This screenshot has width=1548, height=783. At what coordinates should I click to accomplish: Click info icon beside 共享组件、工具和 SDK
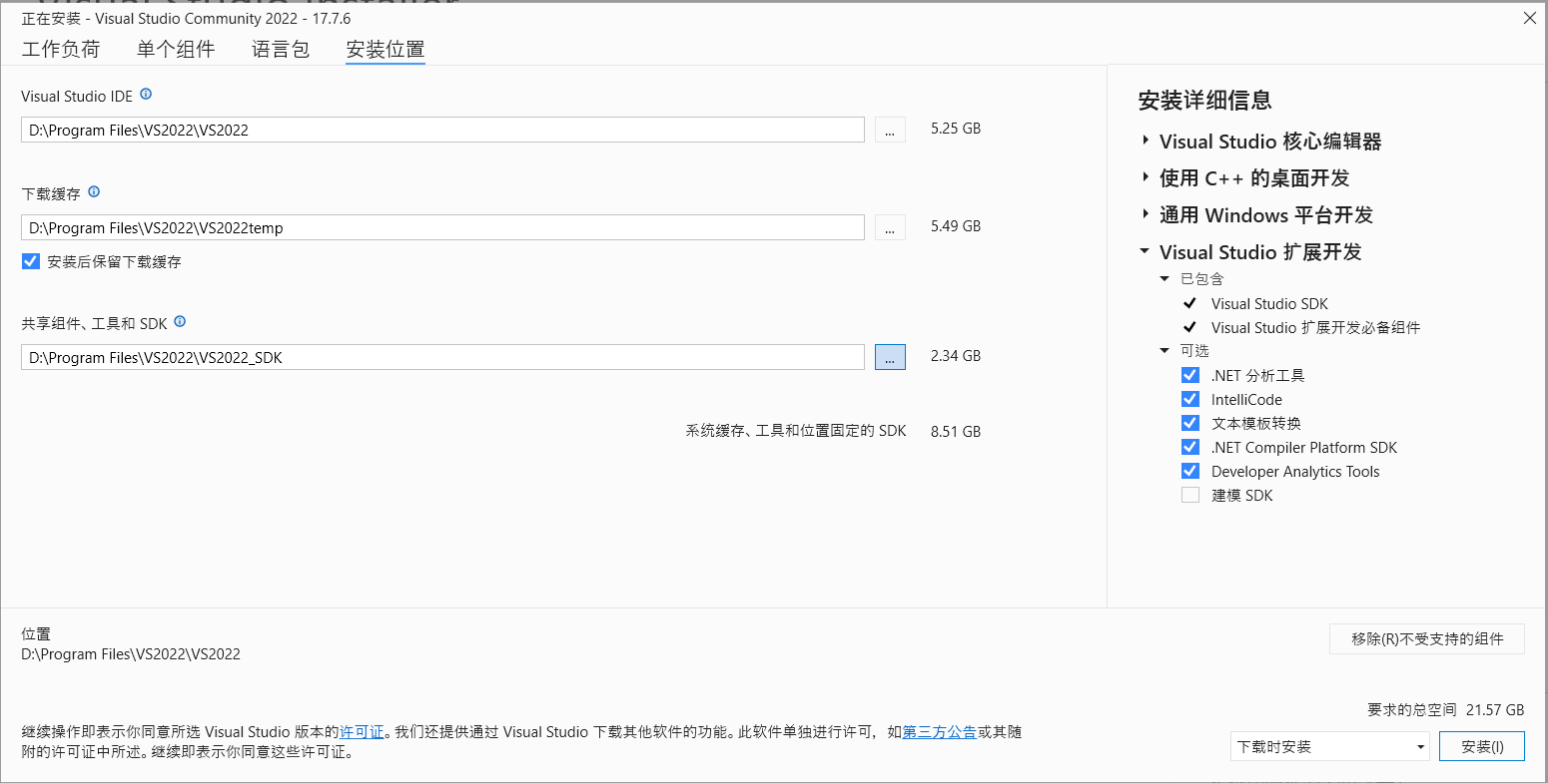coord(180,322)
